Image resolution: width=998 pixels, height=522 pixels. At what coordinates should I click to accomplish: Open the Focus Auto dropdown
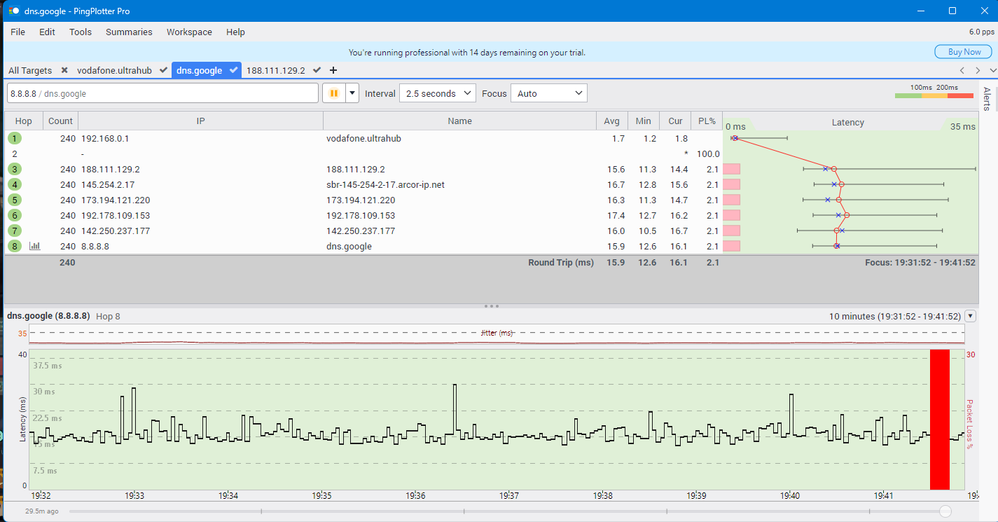tap(549, 94)
